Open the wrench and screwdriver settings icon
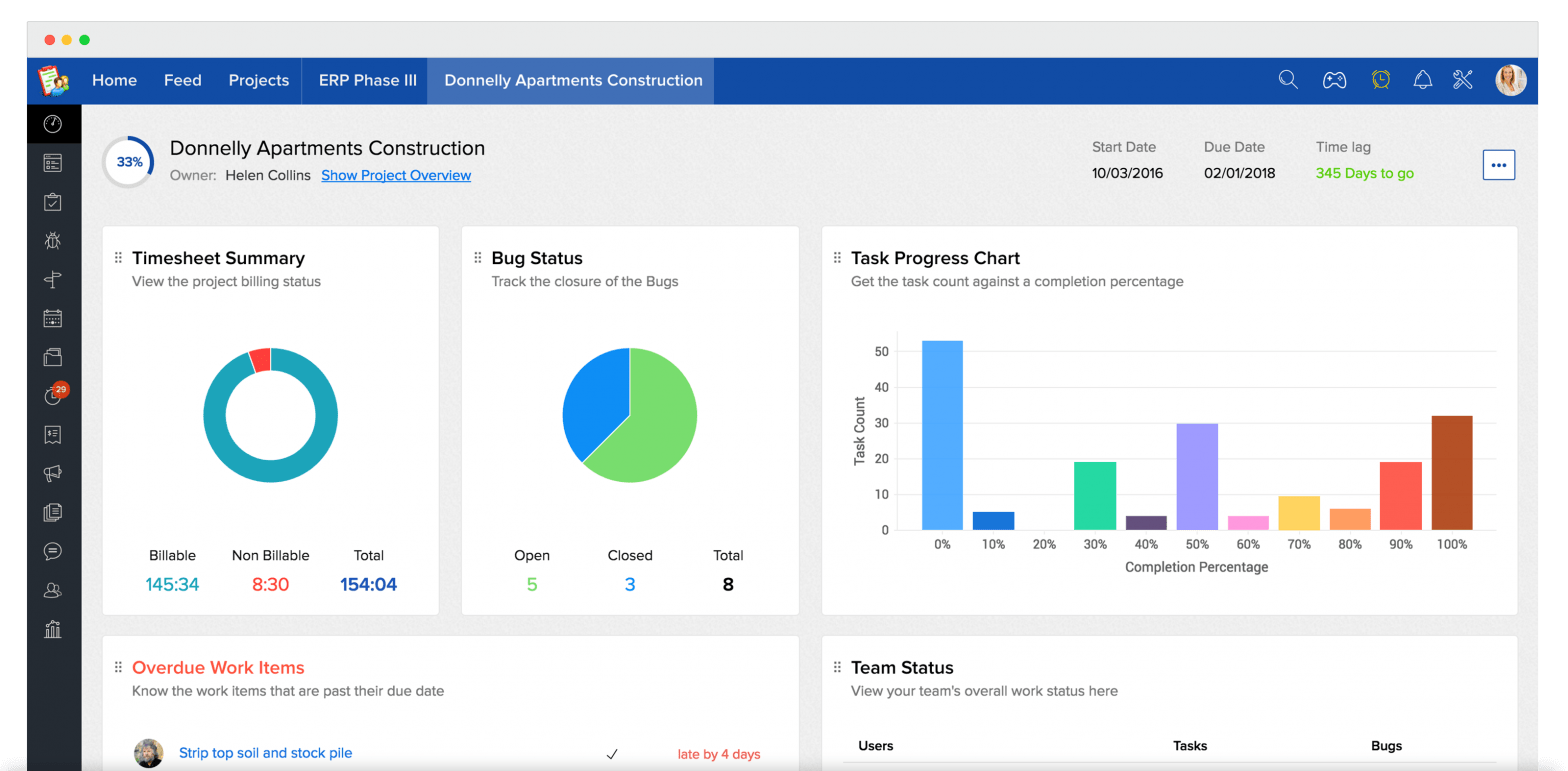 [1463, 80]
